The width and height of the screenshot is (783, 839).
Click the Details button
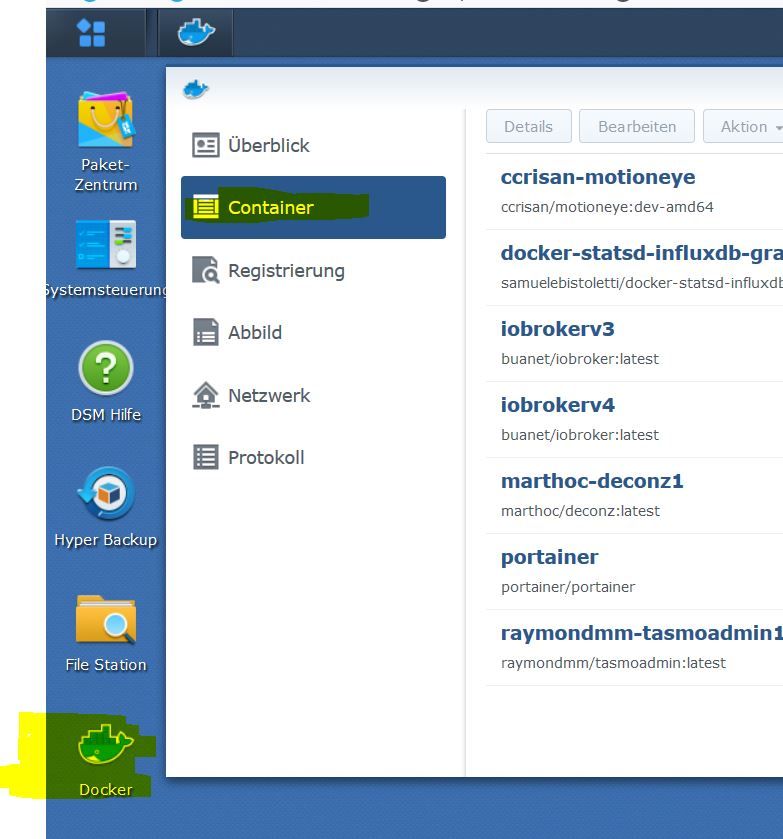tap(529, 126)
